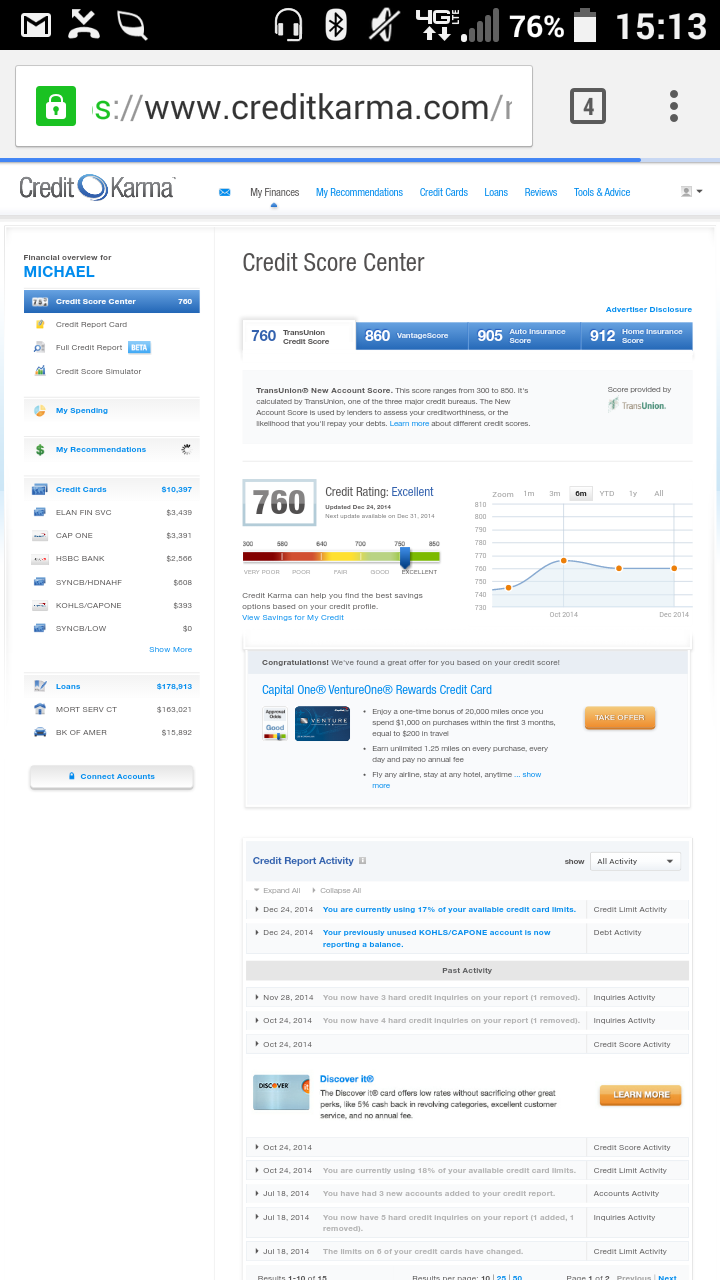Image resolution: width=720 pixels, height=1280 pixels.
Task: Open the Advertiser Disclosure link
Action: (x=648, y=309)
